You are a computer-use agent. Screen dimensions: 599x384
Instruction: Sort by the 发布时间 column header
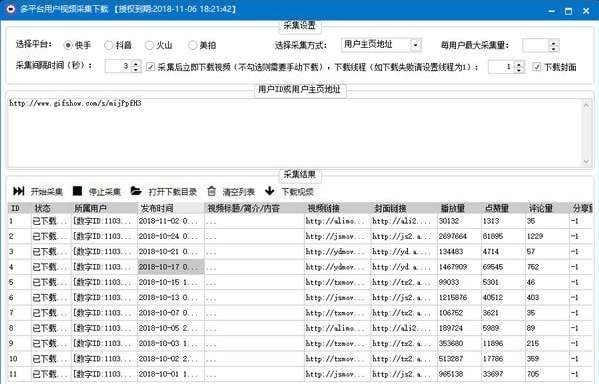[x=171, y=208]
